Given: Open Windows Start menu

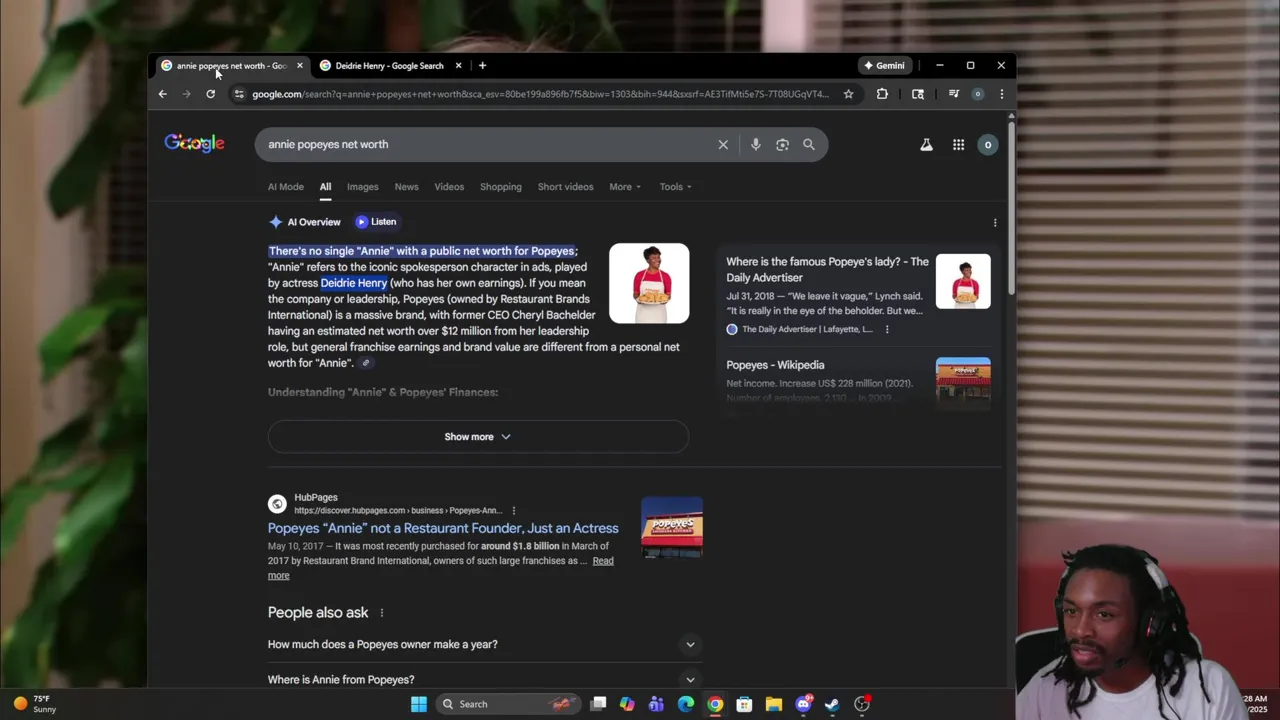Looking at the screenshot, I should pyautogui.click(x=419, y=704).
